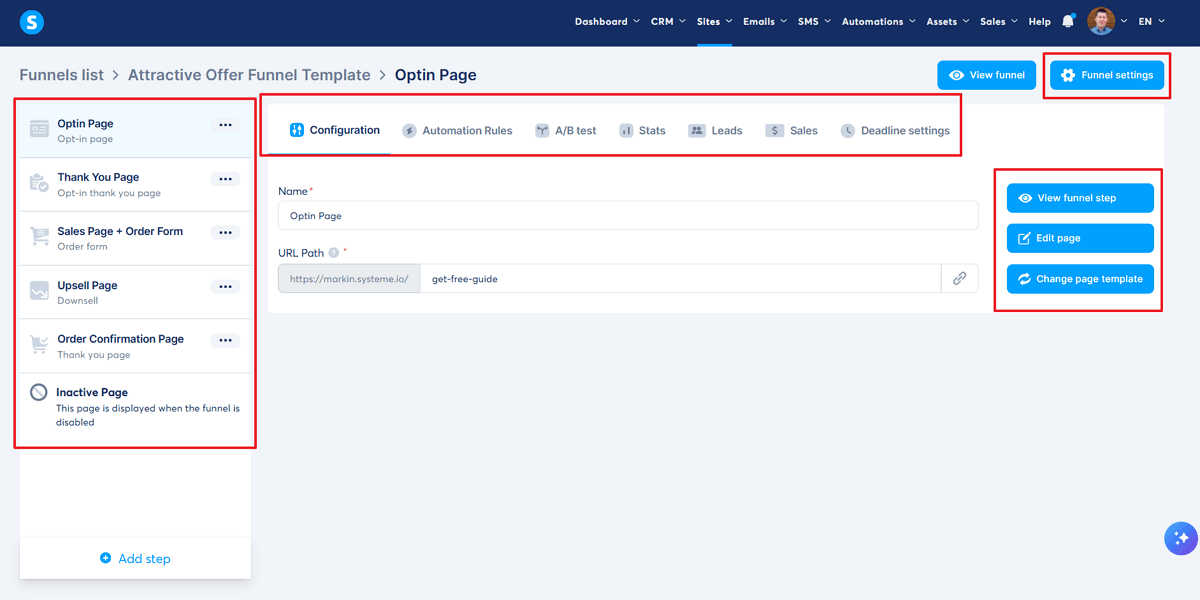Click the Inactive Page disabled icon
Image resolution: width=1200 pixels, height=600 pixels.
click(39, 393)
